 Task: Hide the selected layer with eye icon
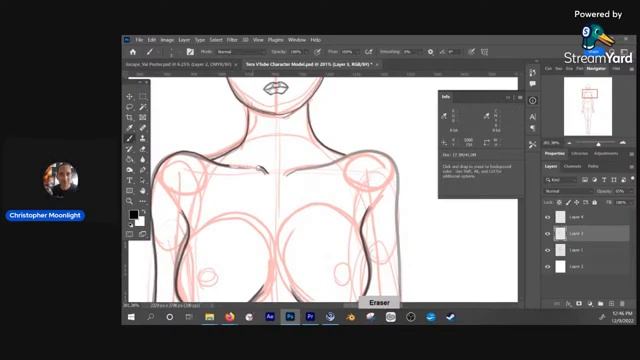point(548,234)
